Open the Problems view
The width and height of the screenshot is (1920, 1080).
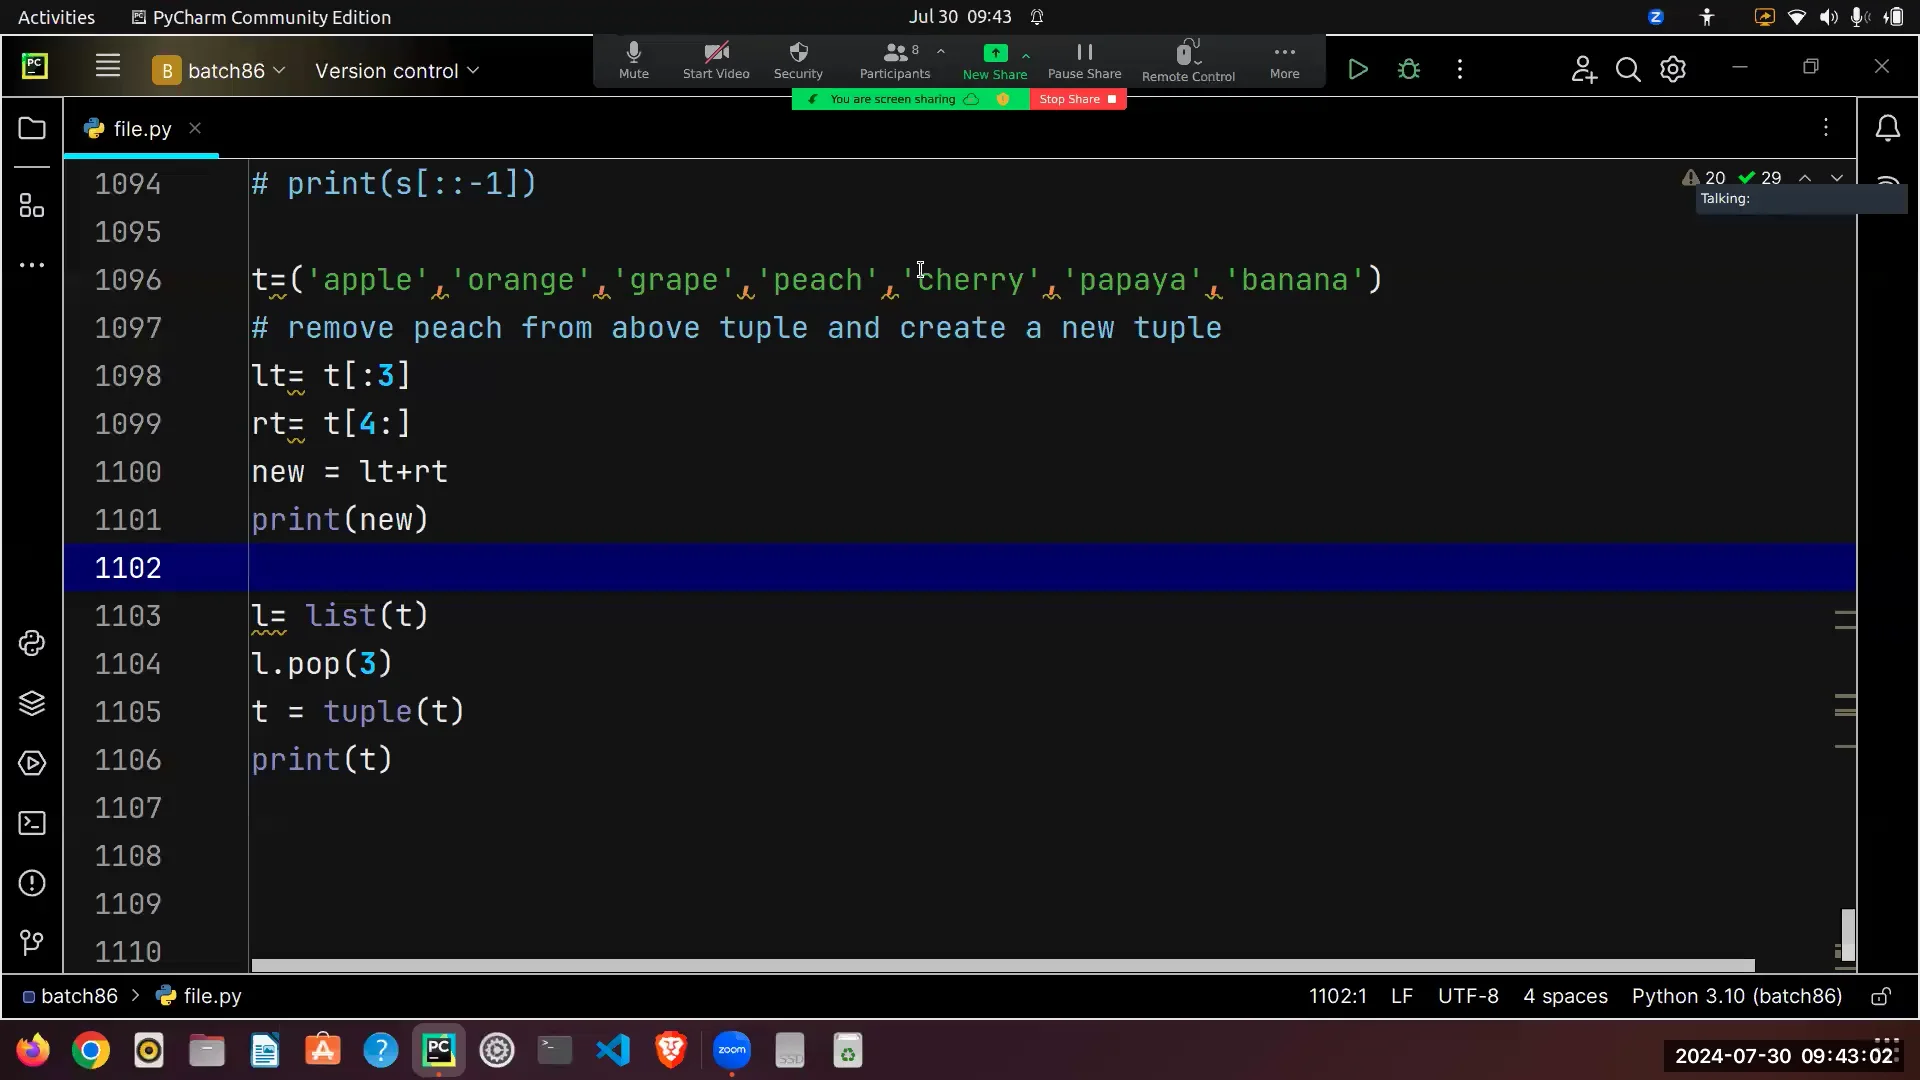pyautogui.click(x=31, y=883)
